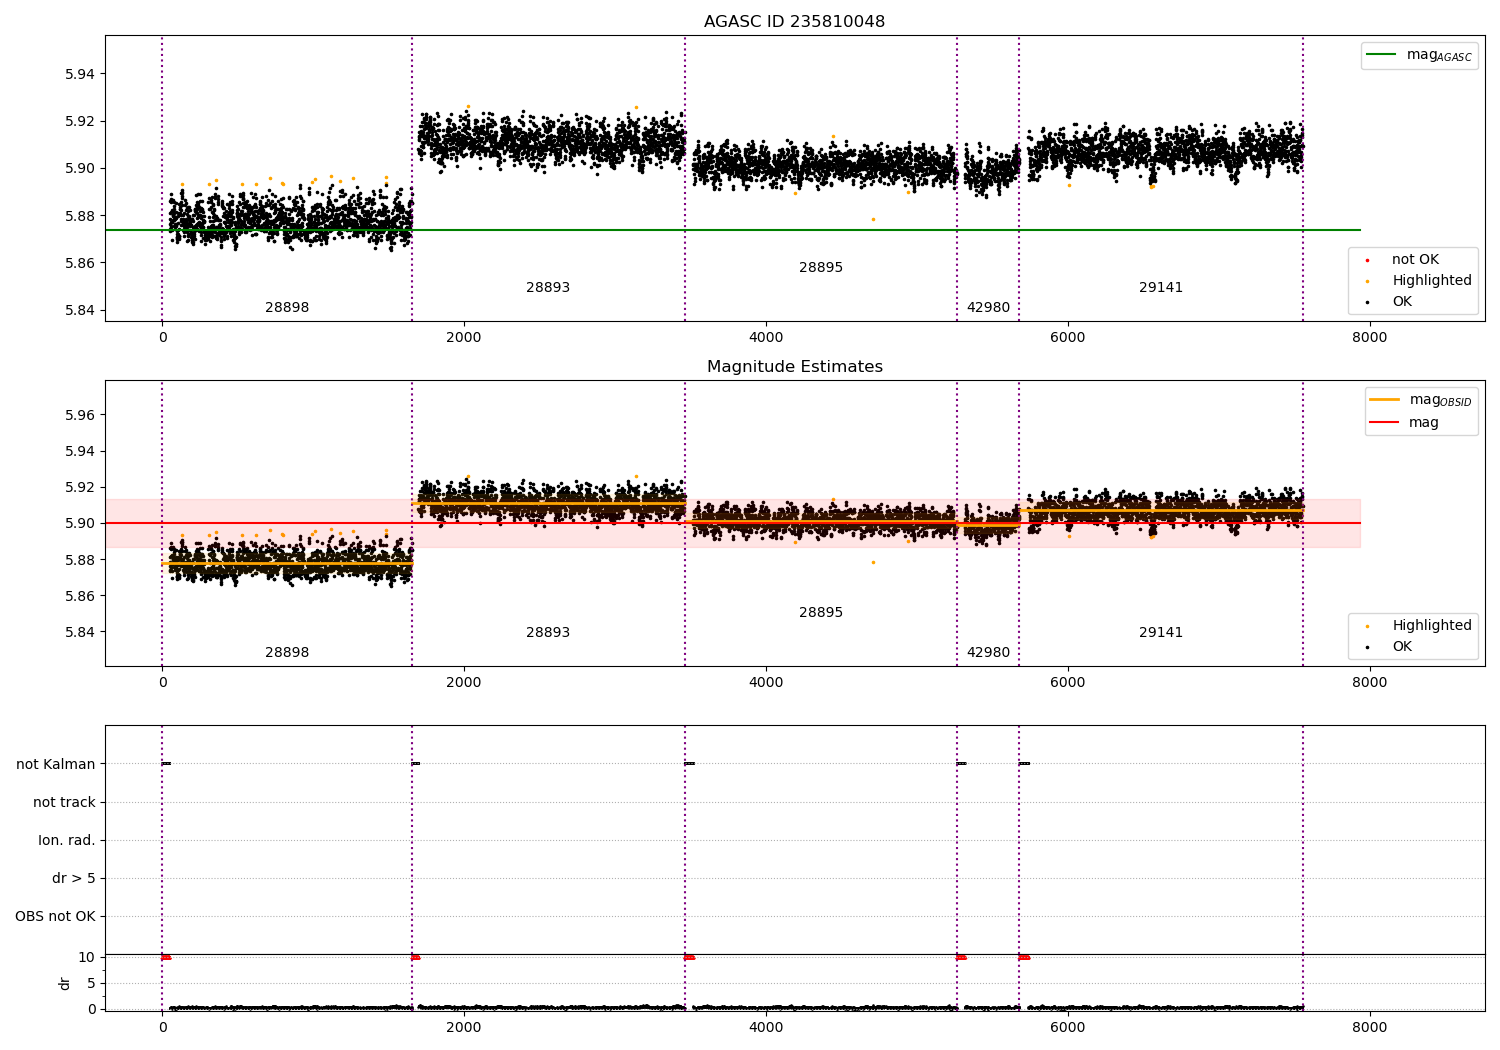Viewport: 1500px width, 1050px height.
Task: Select the green mag AGASC legend line sample
Action: 1381,55
